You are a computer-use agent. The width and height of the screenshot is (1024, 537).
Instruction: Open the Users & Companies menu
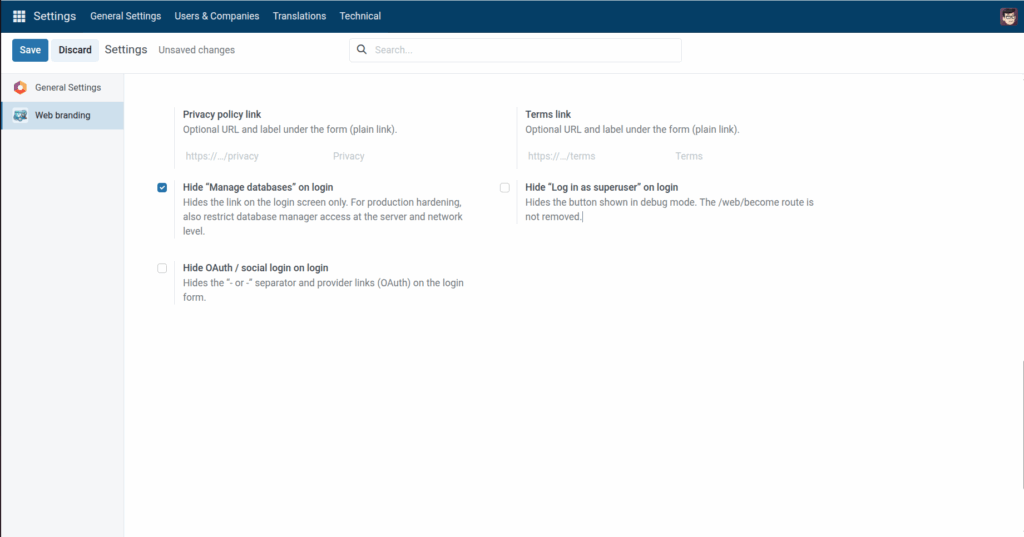[x=217, y=16]
